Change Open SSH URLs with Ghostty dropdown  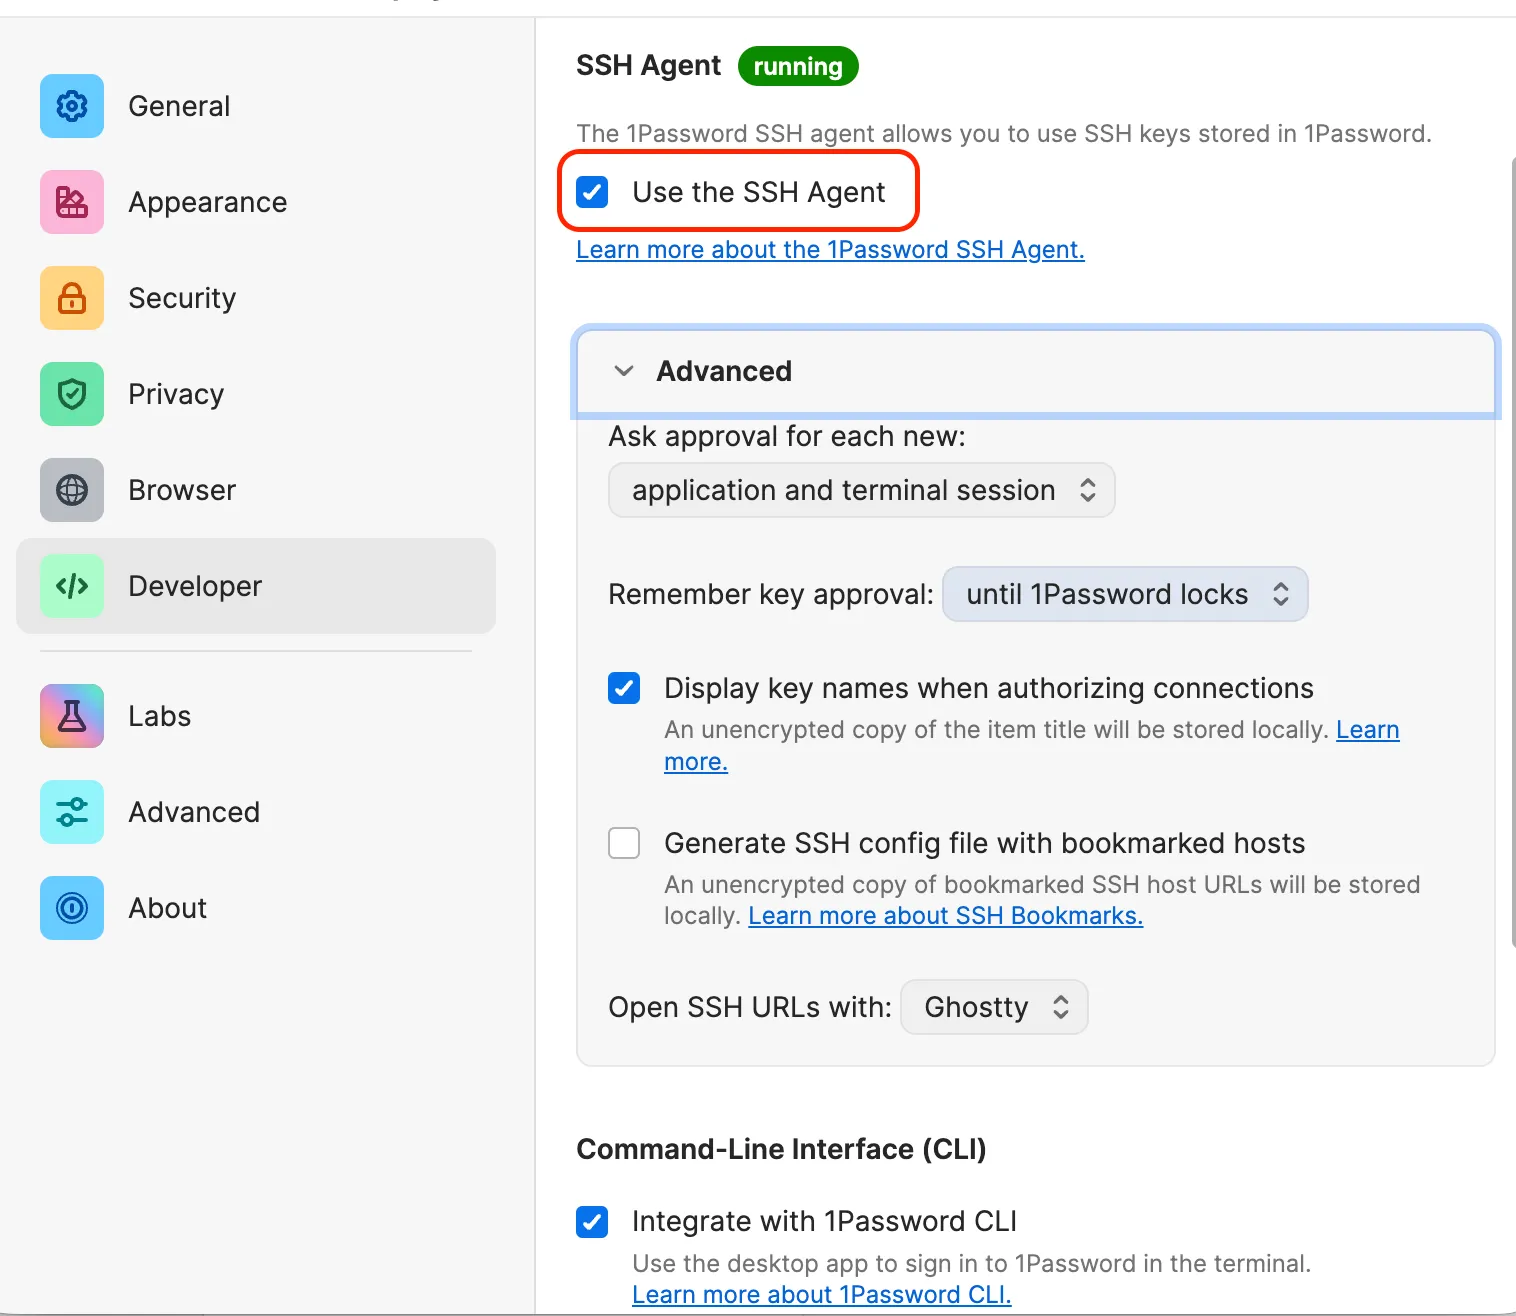[994, 1007]
